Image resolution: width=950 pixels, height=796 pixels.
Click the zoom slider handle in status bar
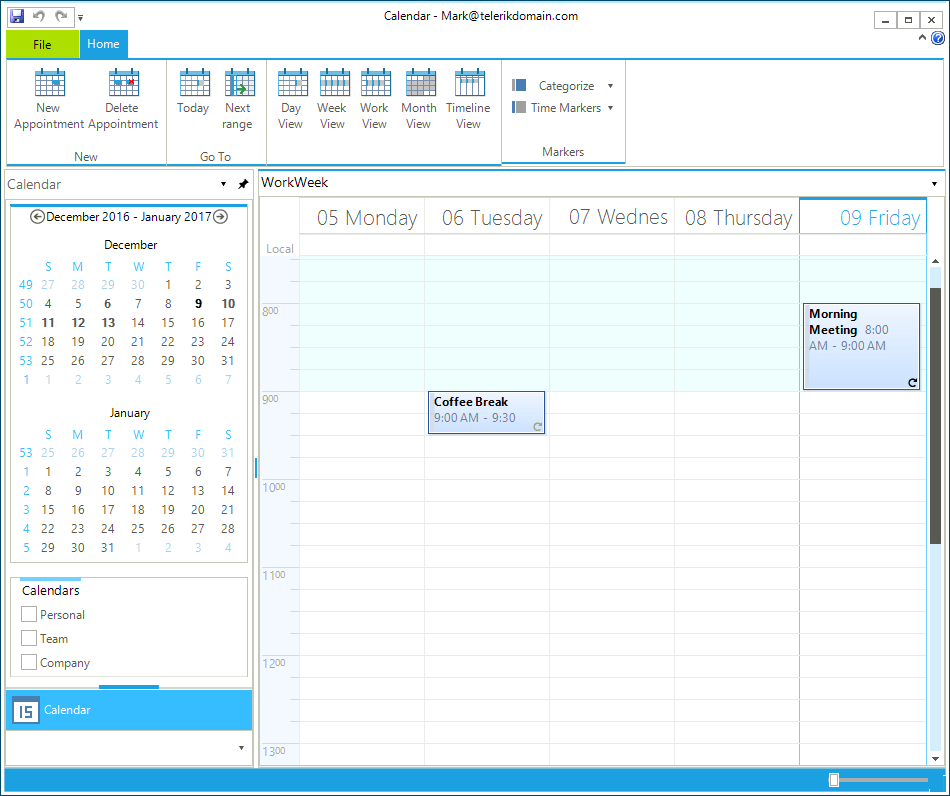(x=834, y=780)
